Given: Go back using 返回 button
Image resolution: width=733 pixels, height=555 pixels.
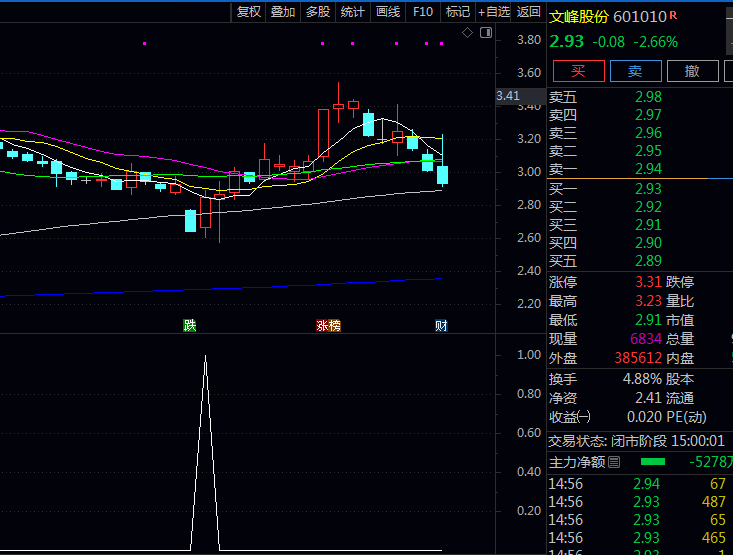Looking at the screenshot, I should [x=529, y=12].
